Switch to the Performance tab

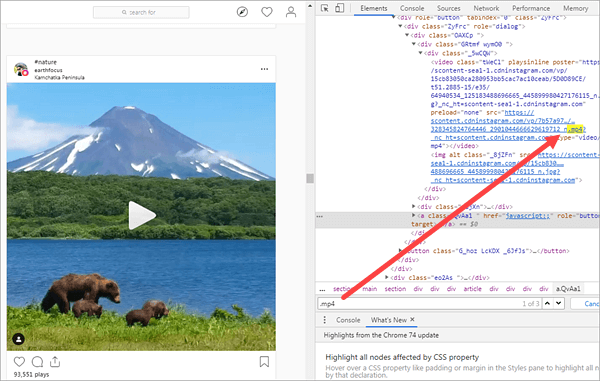coord(531,8)
